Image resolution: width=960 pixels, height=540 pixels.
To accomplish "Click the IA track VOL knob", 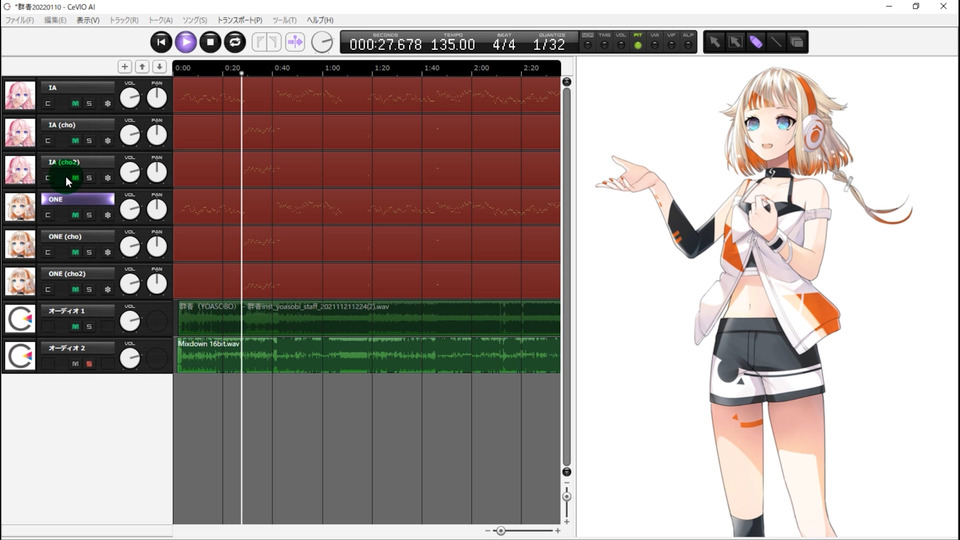I will [130, 97].
